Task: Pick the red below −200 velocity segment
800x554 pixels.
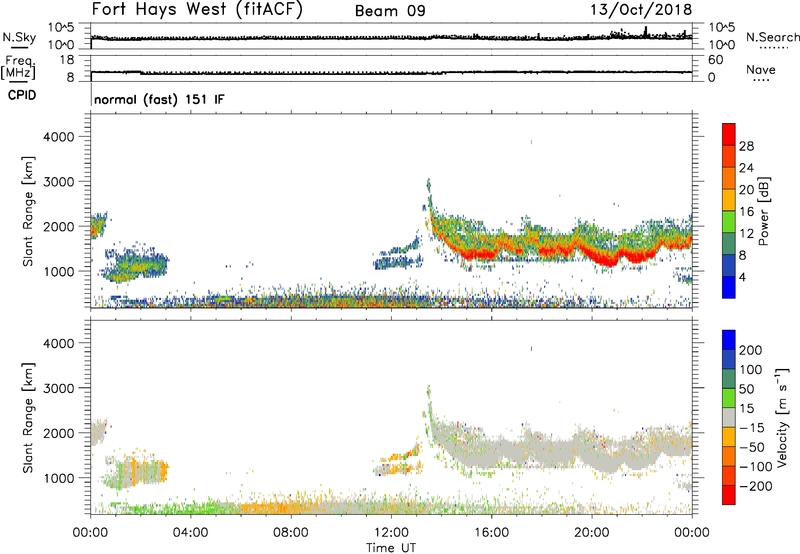Action: pos(729,495)
